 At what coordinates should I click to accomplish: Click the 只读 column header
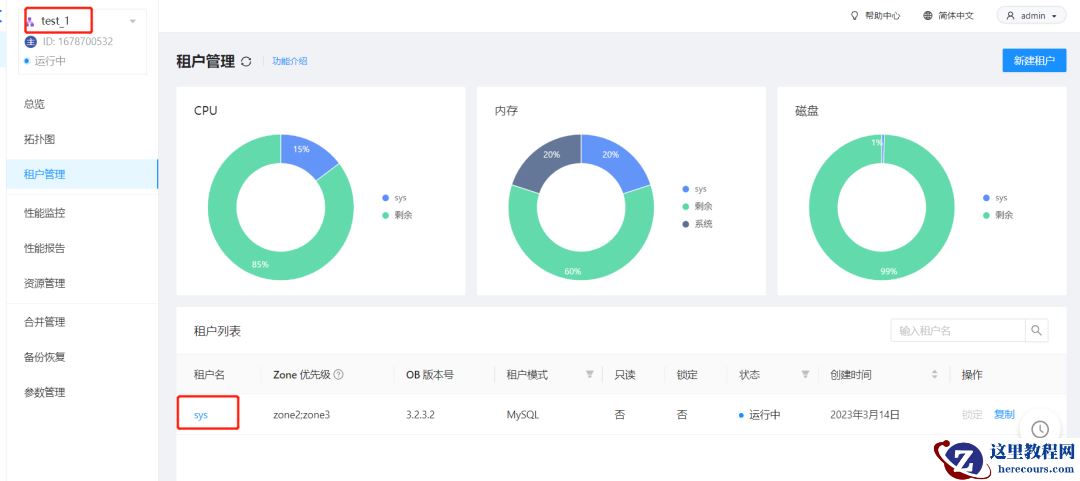coord(625,375)
